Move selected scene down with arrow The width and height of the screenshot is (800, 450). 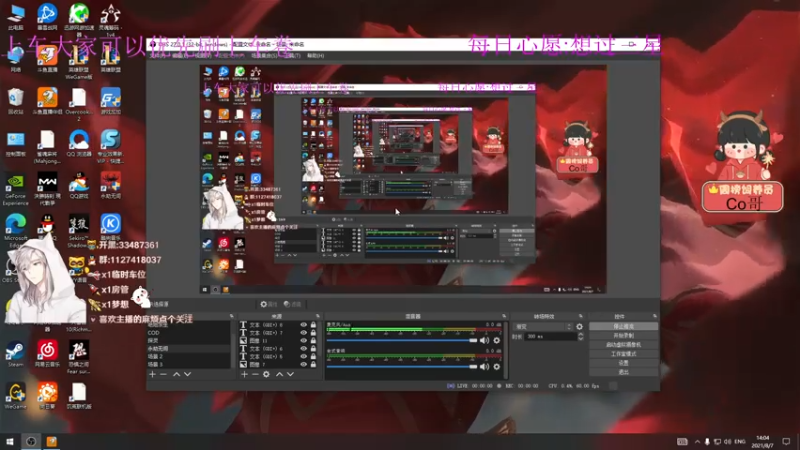pos(188,374)
